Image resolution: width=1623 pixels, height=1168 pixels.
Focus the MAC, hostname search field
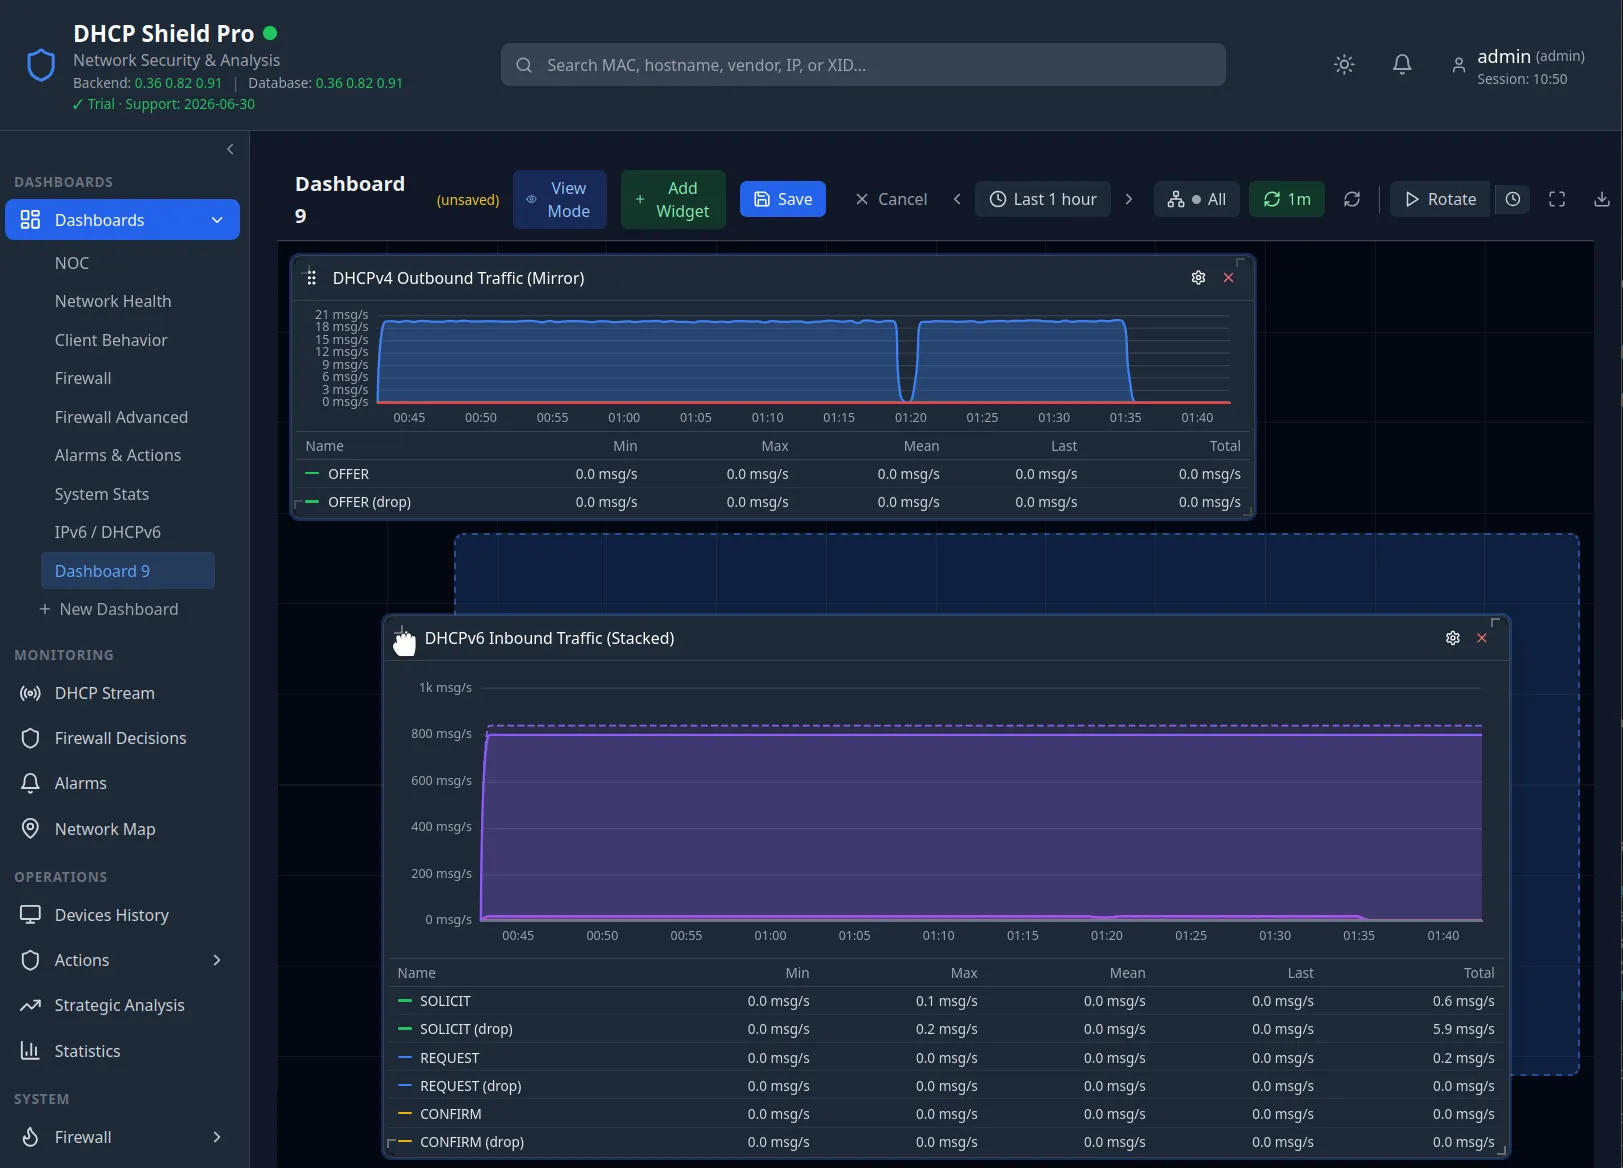(x=863, y=65)
